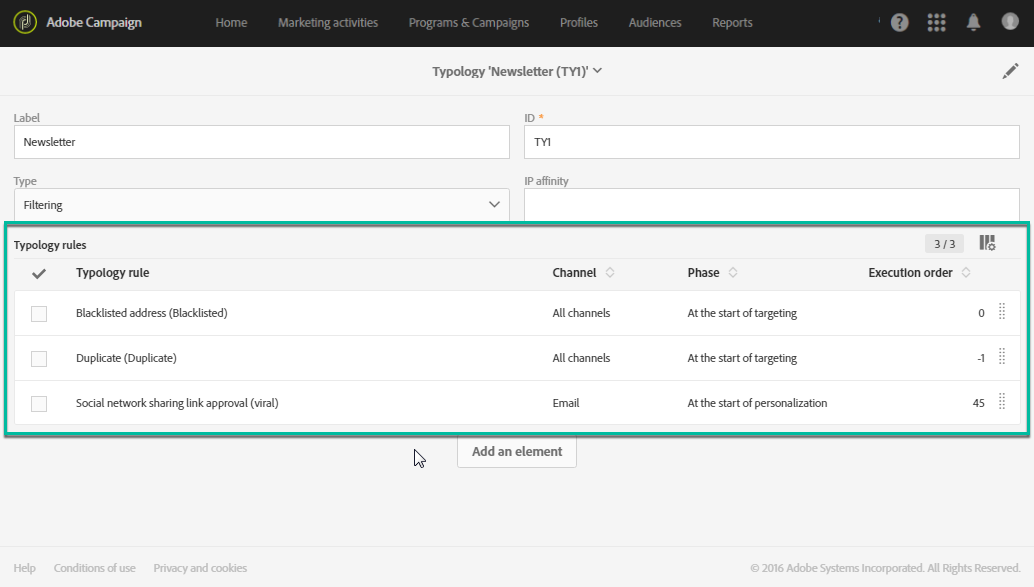Check the Social network sharing link checkbox
The width and height of the screenshot is (1034, 587).
(39, 404)
